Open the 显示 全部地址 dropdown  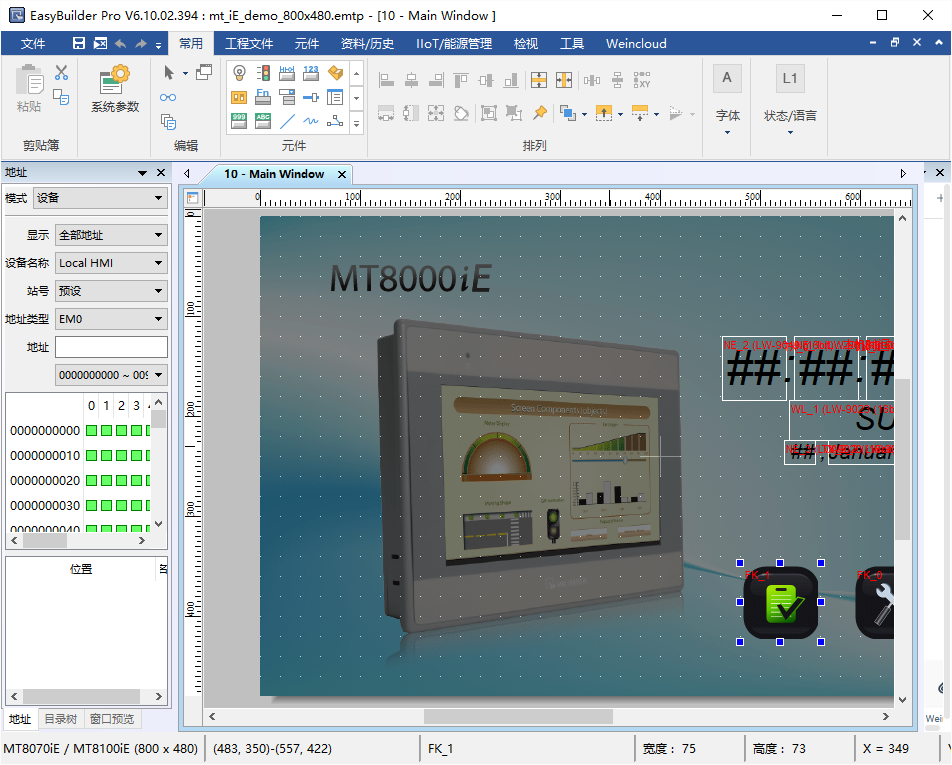tap(111, 235)
